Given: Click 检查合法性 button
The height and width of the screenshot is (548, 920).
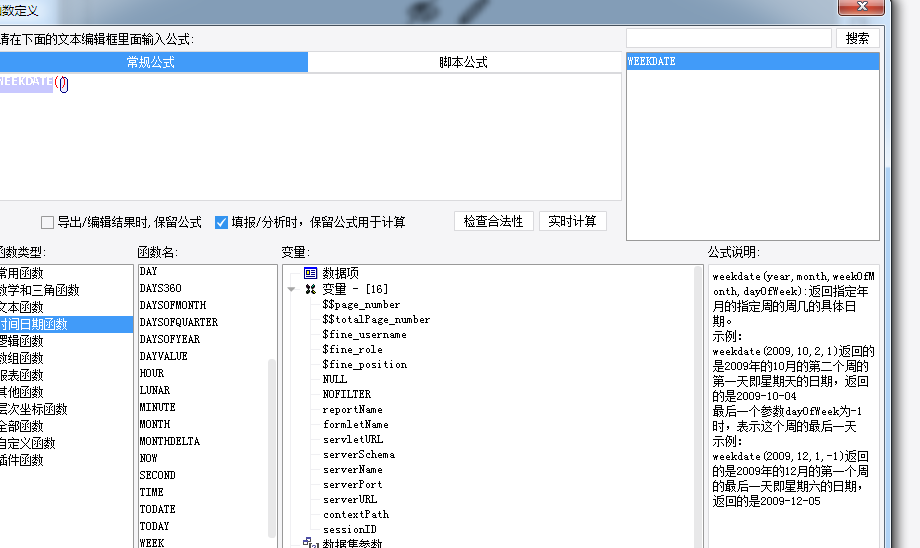Looking at the screenshot, I should [493, 221].
